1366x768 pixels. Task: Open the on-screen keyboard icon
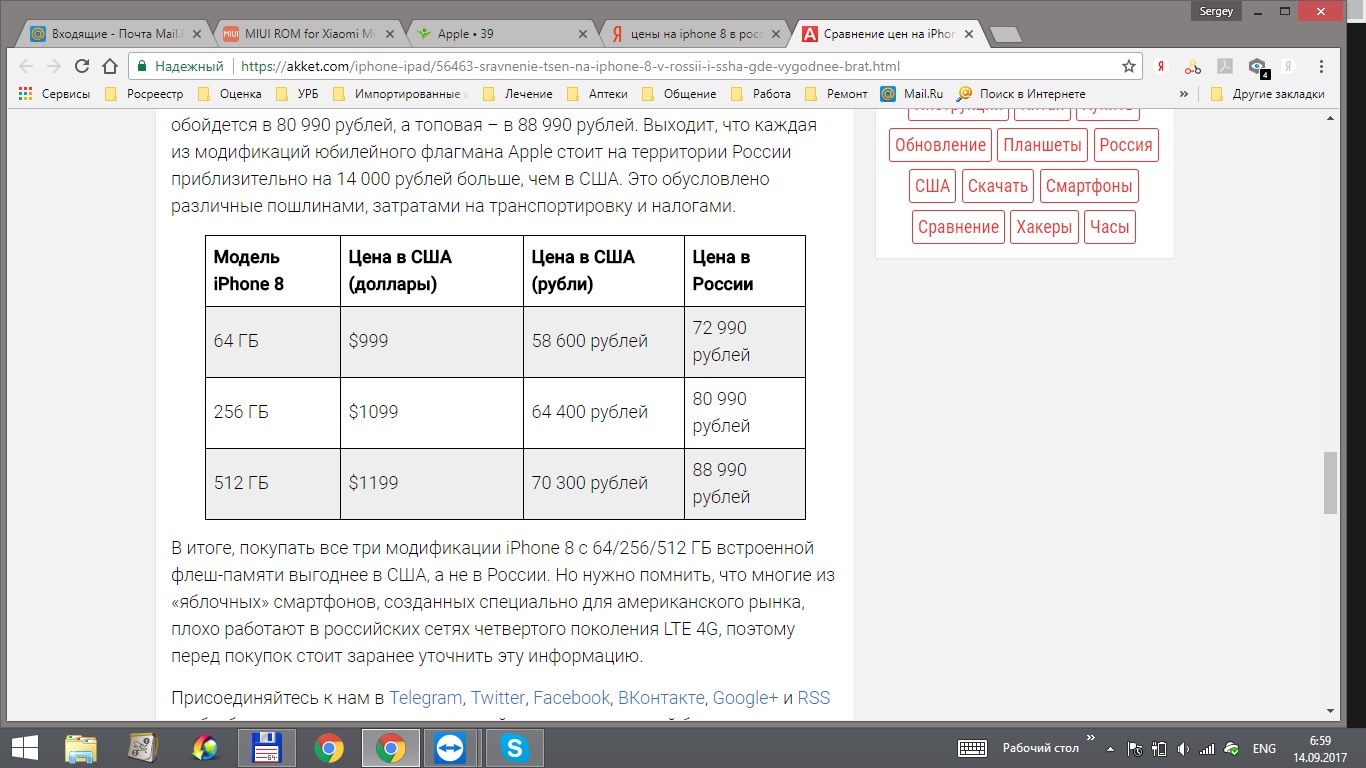click(973, 748)
